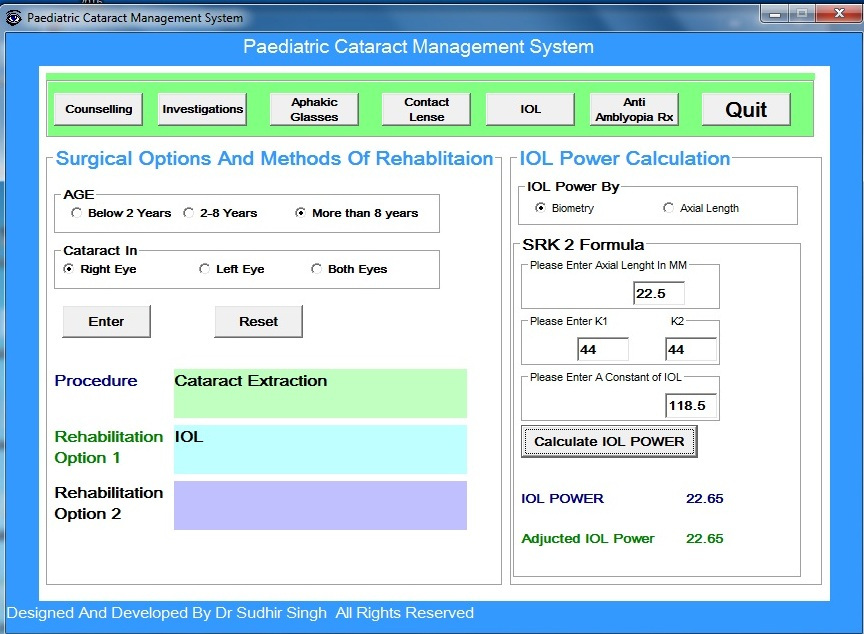Screen dimensions: 864x634
Task: Open the Counselling section
Action: [x=98, y=110]
